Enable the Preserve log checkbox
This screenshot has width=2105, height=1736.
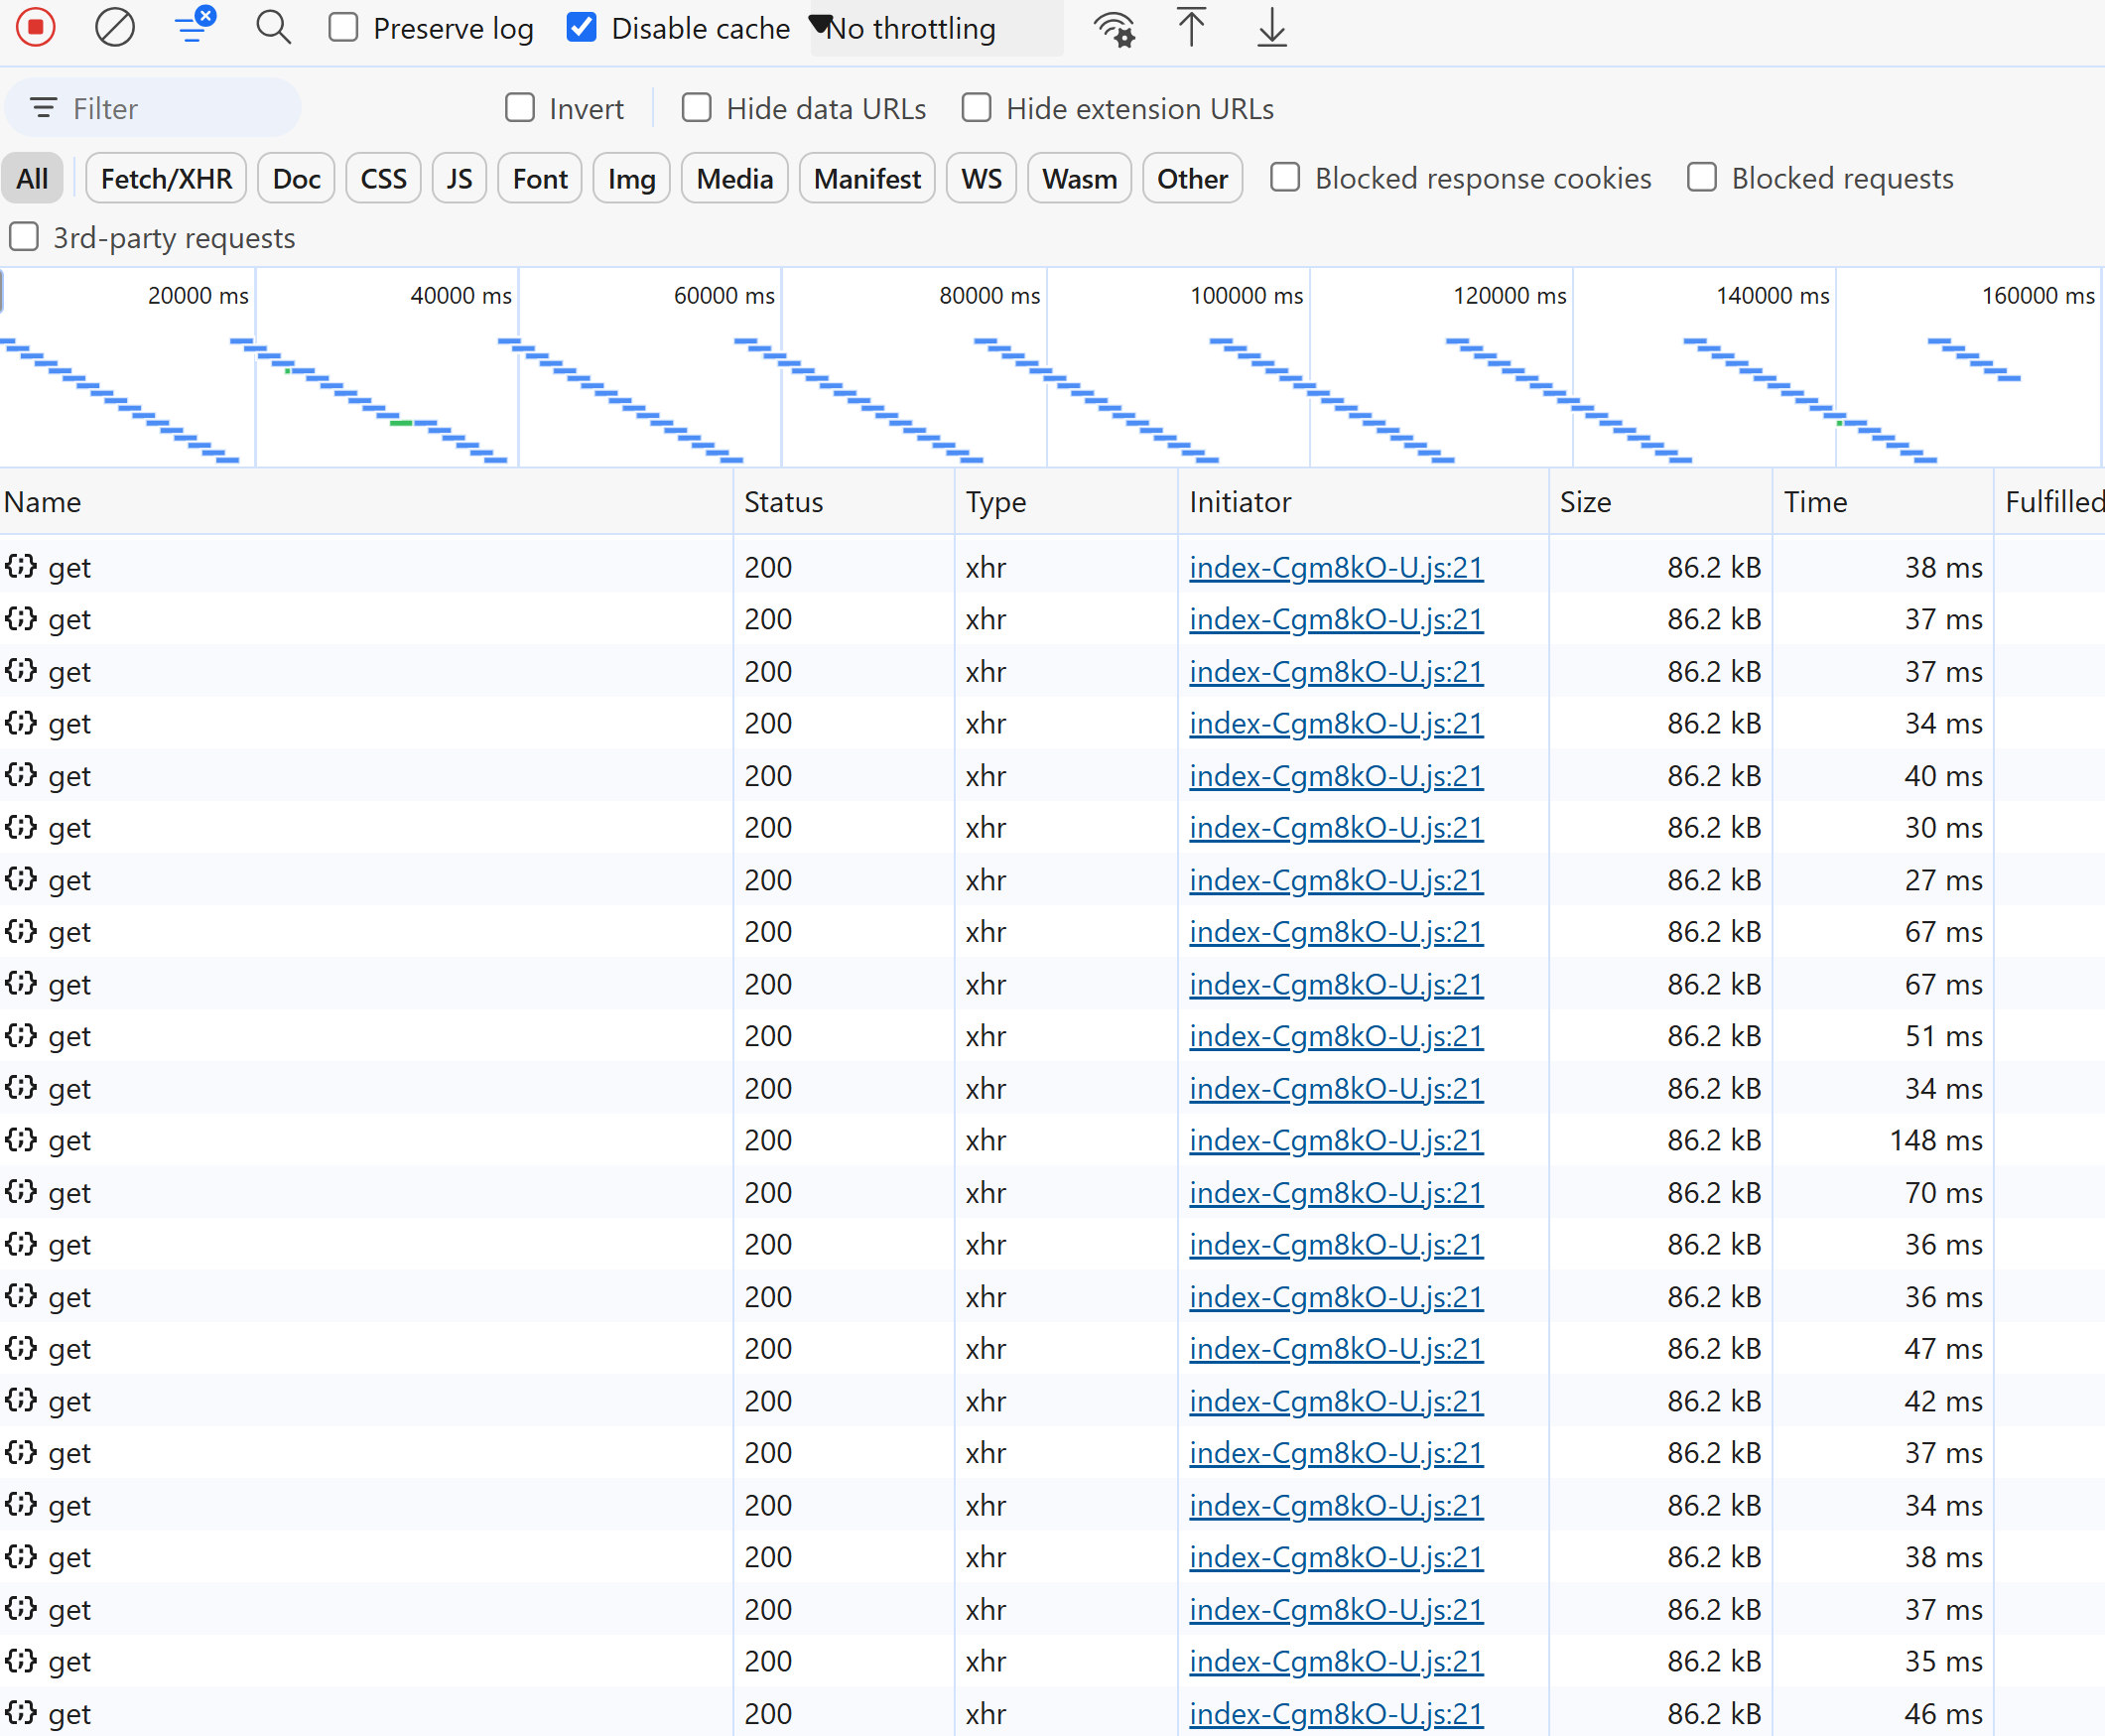(x=343, y=27)
